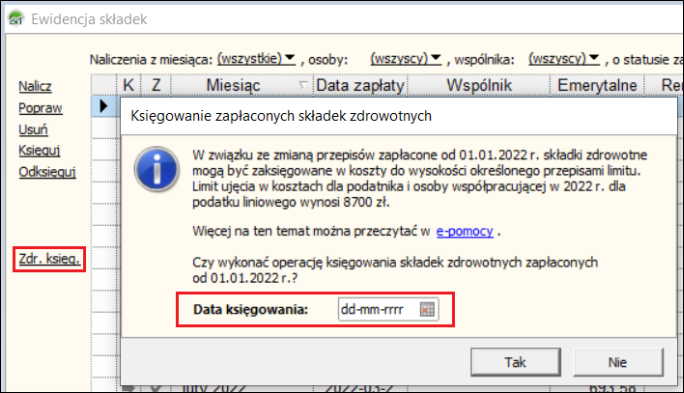Click the Popraw link
This screenshot has width=684, height=393.
point(40,108)
